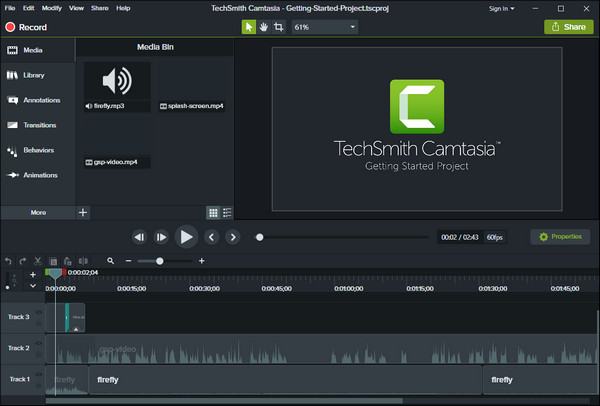The height and width of the screenshot is (406, 600).
Task: Click the green Share button
Action: [569, 27]
